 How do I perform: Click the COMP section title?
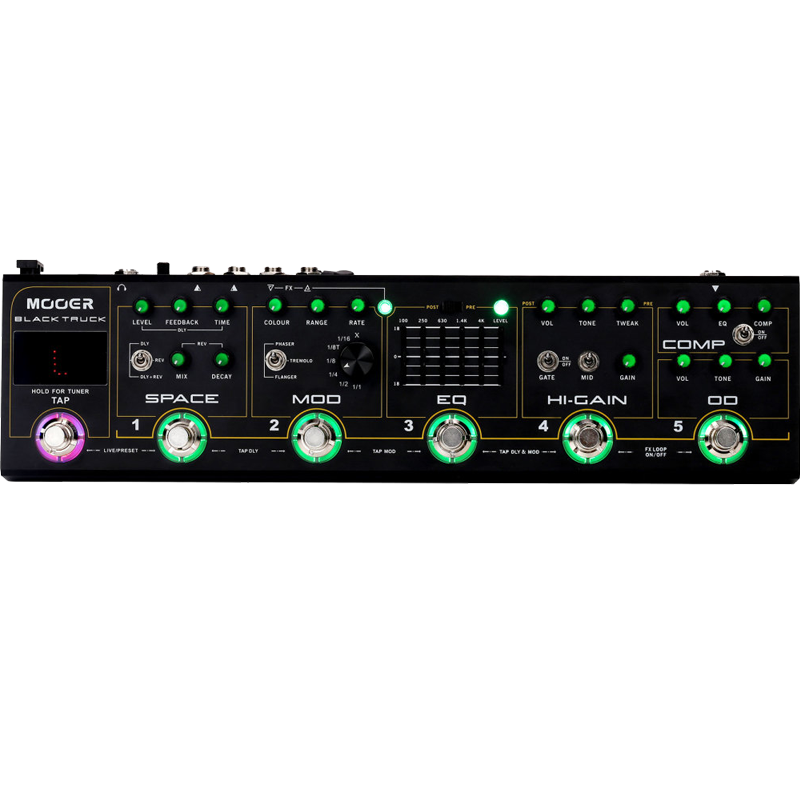(693, 345)
